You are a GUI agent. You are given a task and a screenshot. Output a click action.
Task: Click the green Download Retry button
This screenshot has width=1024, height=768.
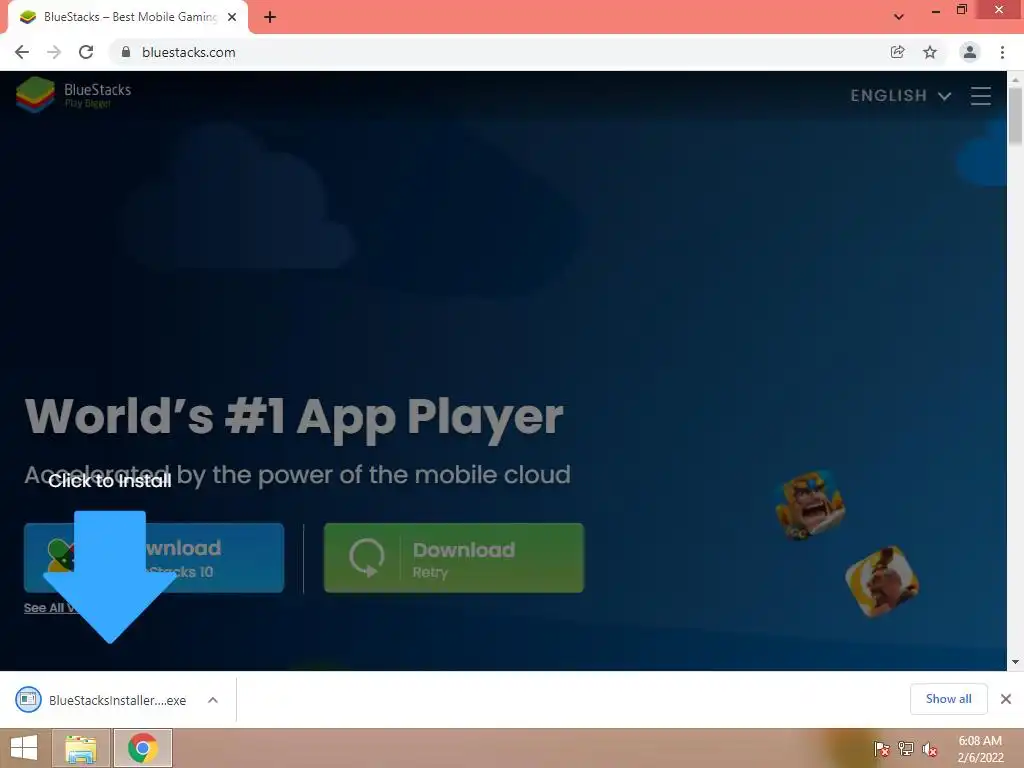click(x=454, y=558)
